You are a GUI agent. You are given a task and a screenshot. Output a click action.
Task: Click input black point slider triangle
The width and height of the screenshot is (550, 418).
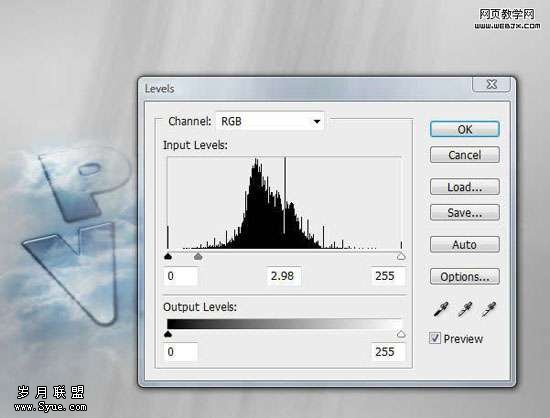168,256
